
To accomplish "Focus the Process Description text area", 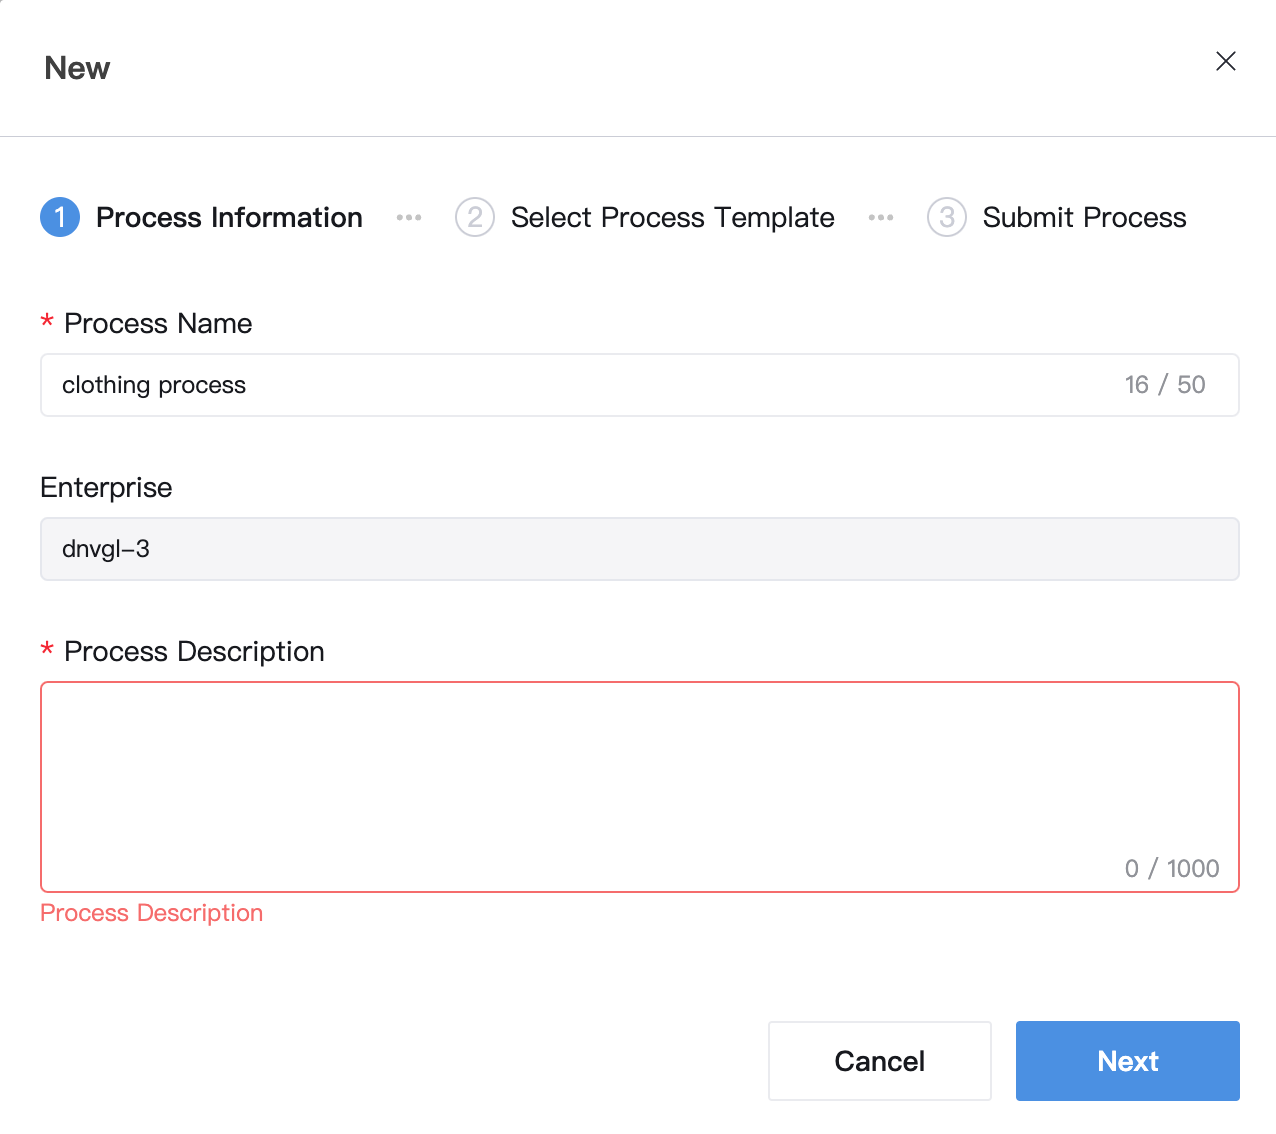I will click(x=640, y=787).
